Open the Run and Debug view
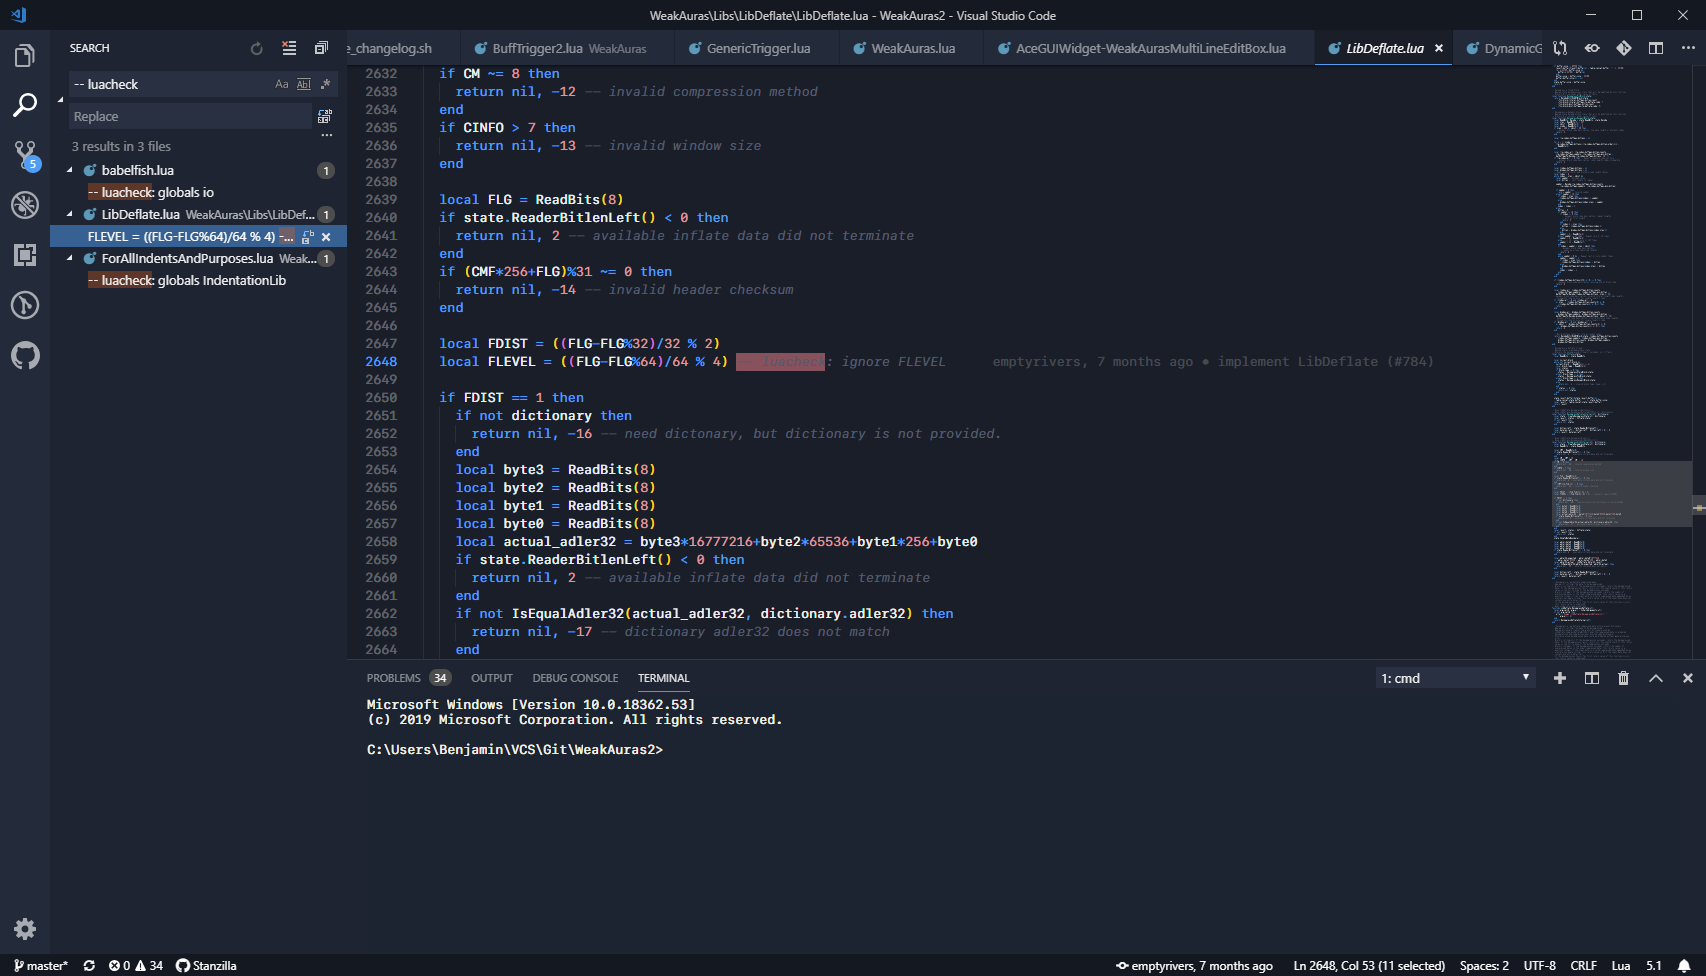The image size is (1706, 976). [25, 205]
